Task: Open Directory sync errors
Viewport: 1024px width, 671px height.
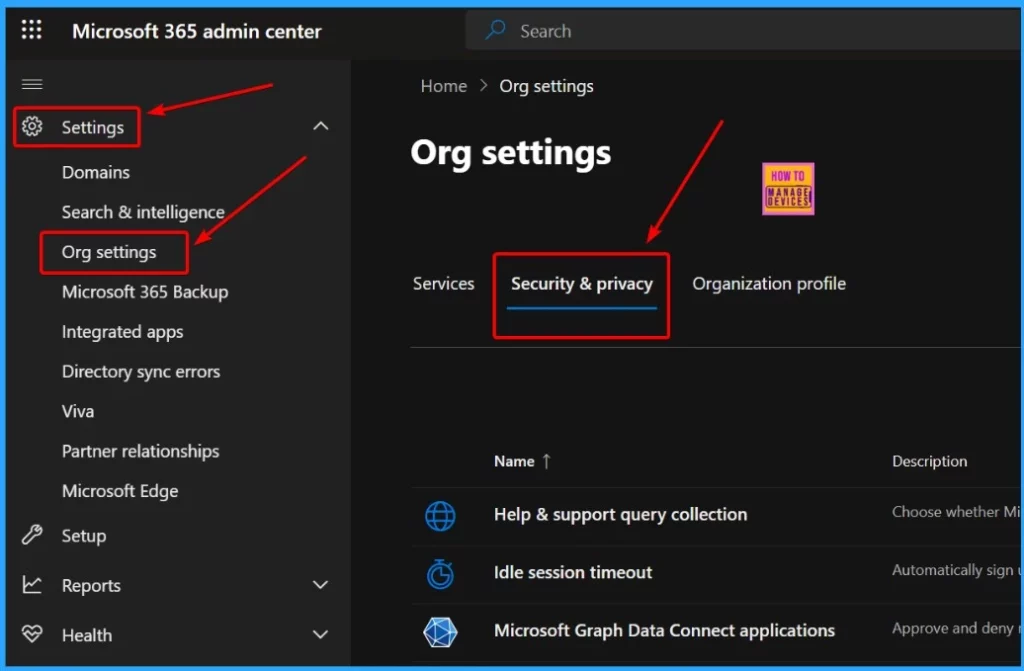Action: click(x=141, y=372)
